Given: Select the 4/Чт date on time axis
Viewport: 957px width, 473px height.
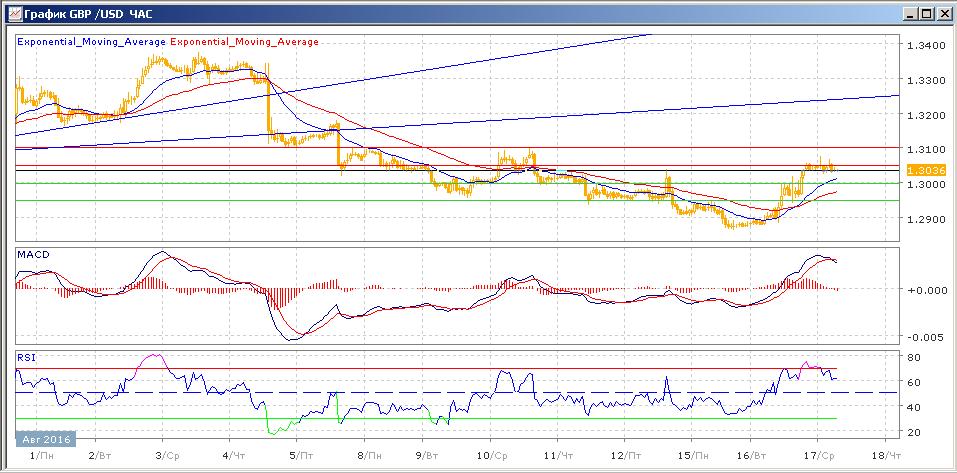Looking at the screenshot, I should 234,456.
